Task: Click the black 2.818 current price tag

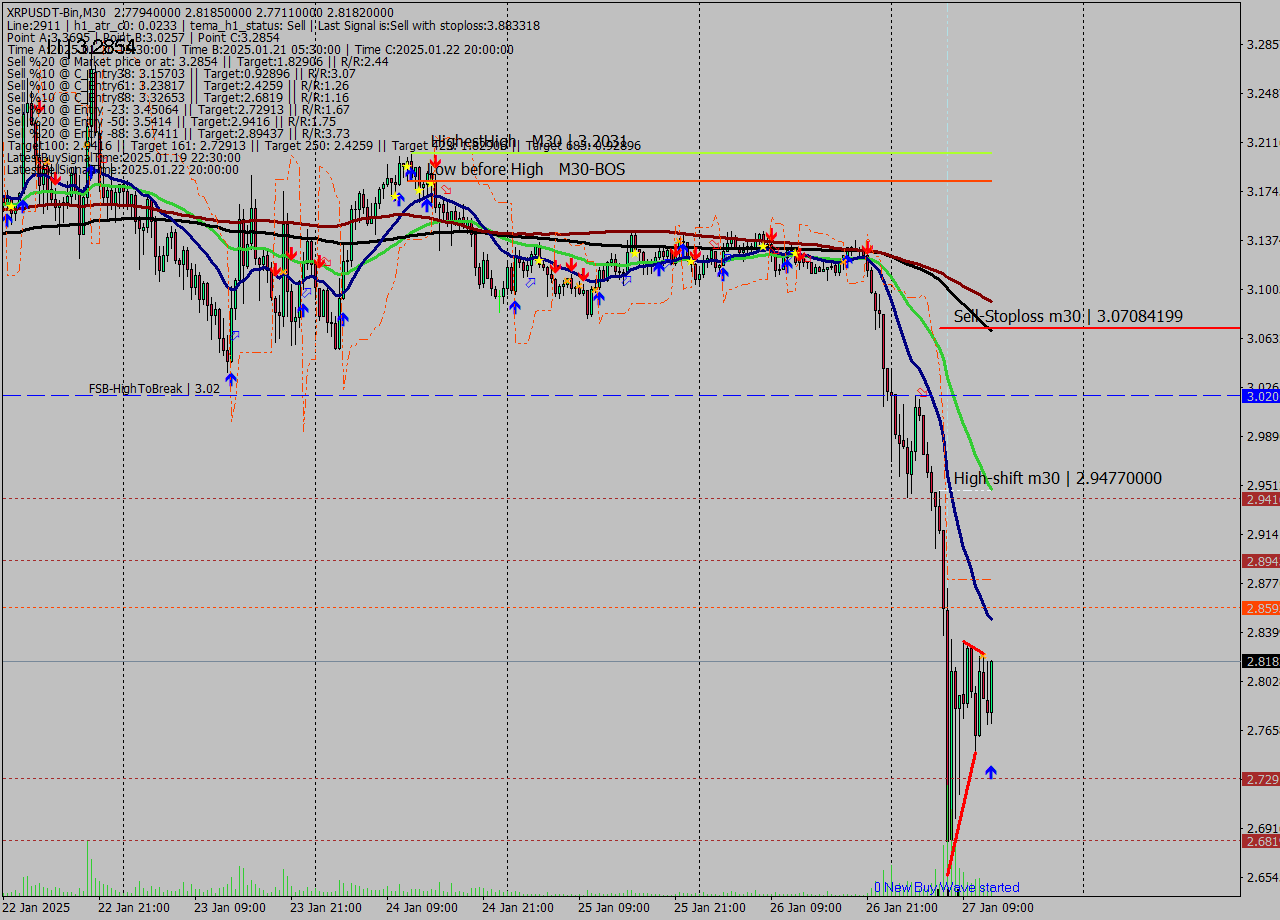Action: click(1260, 661)
